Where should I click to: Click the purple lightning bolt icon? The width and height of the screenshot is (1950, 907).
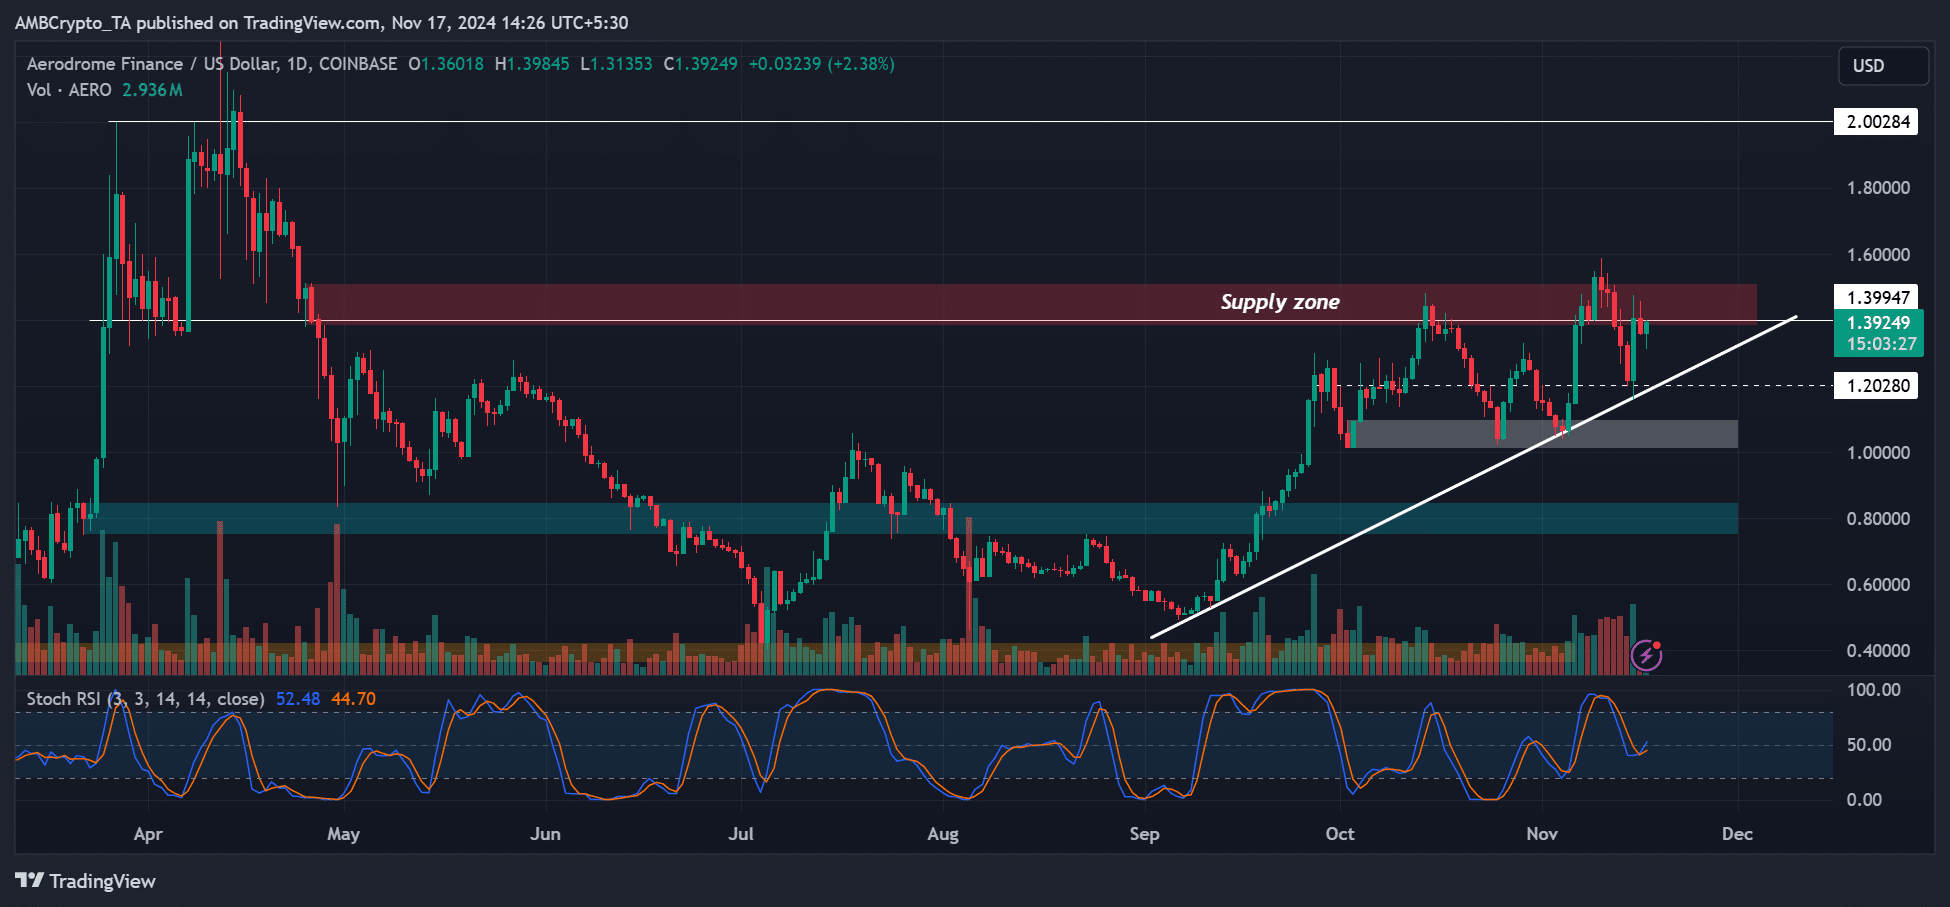(1646, 656)
